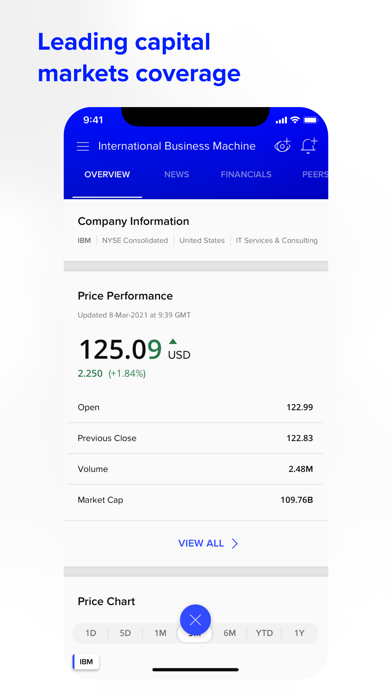The image size is (392, 696).
Task: Switch to the NEWS tab
Action: point(177,174)
